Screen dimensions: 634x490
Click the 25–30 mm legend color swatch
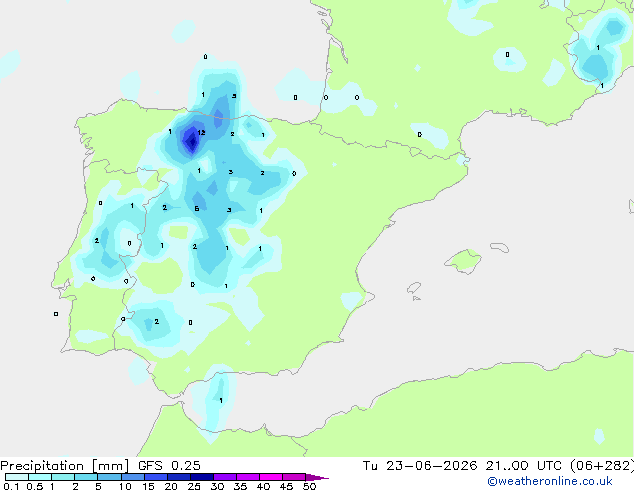pyautogui.click(x=202, y=477)
